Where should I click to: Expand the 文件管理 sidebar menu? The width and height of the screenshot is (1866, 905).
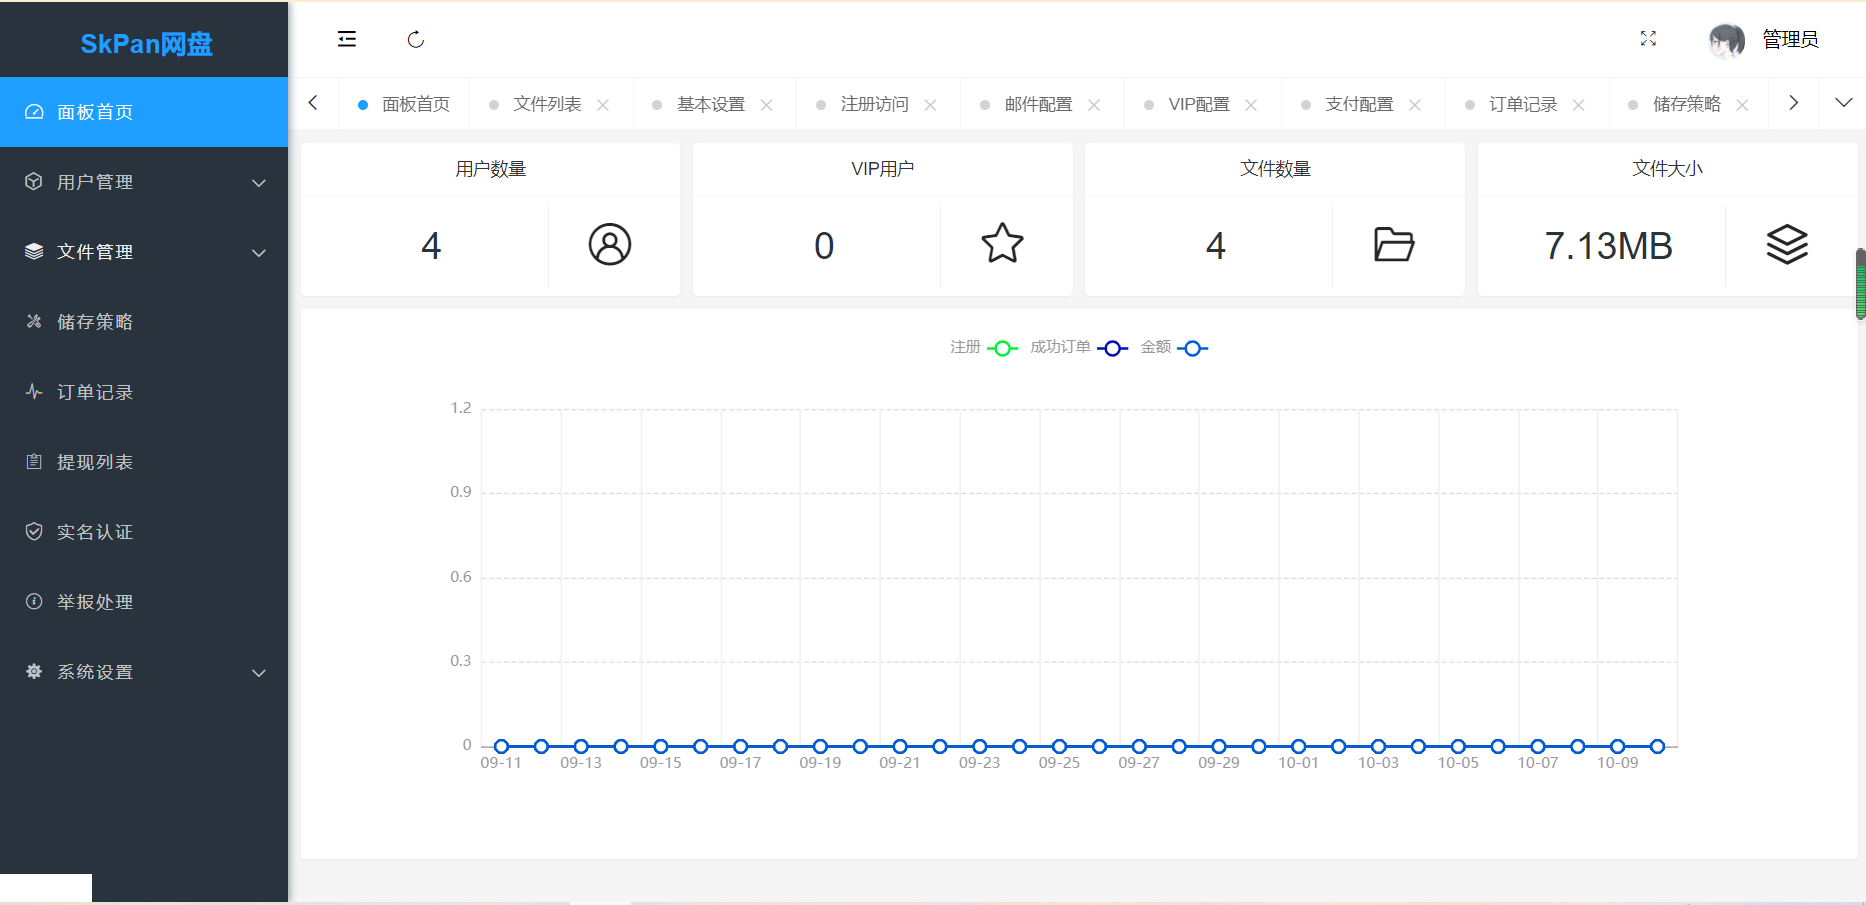(x=144, y=252)
